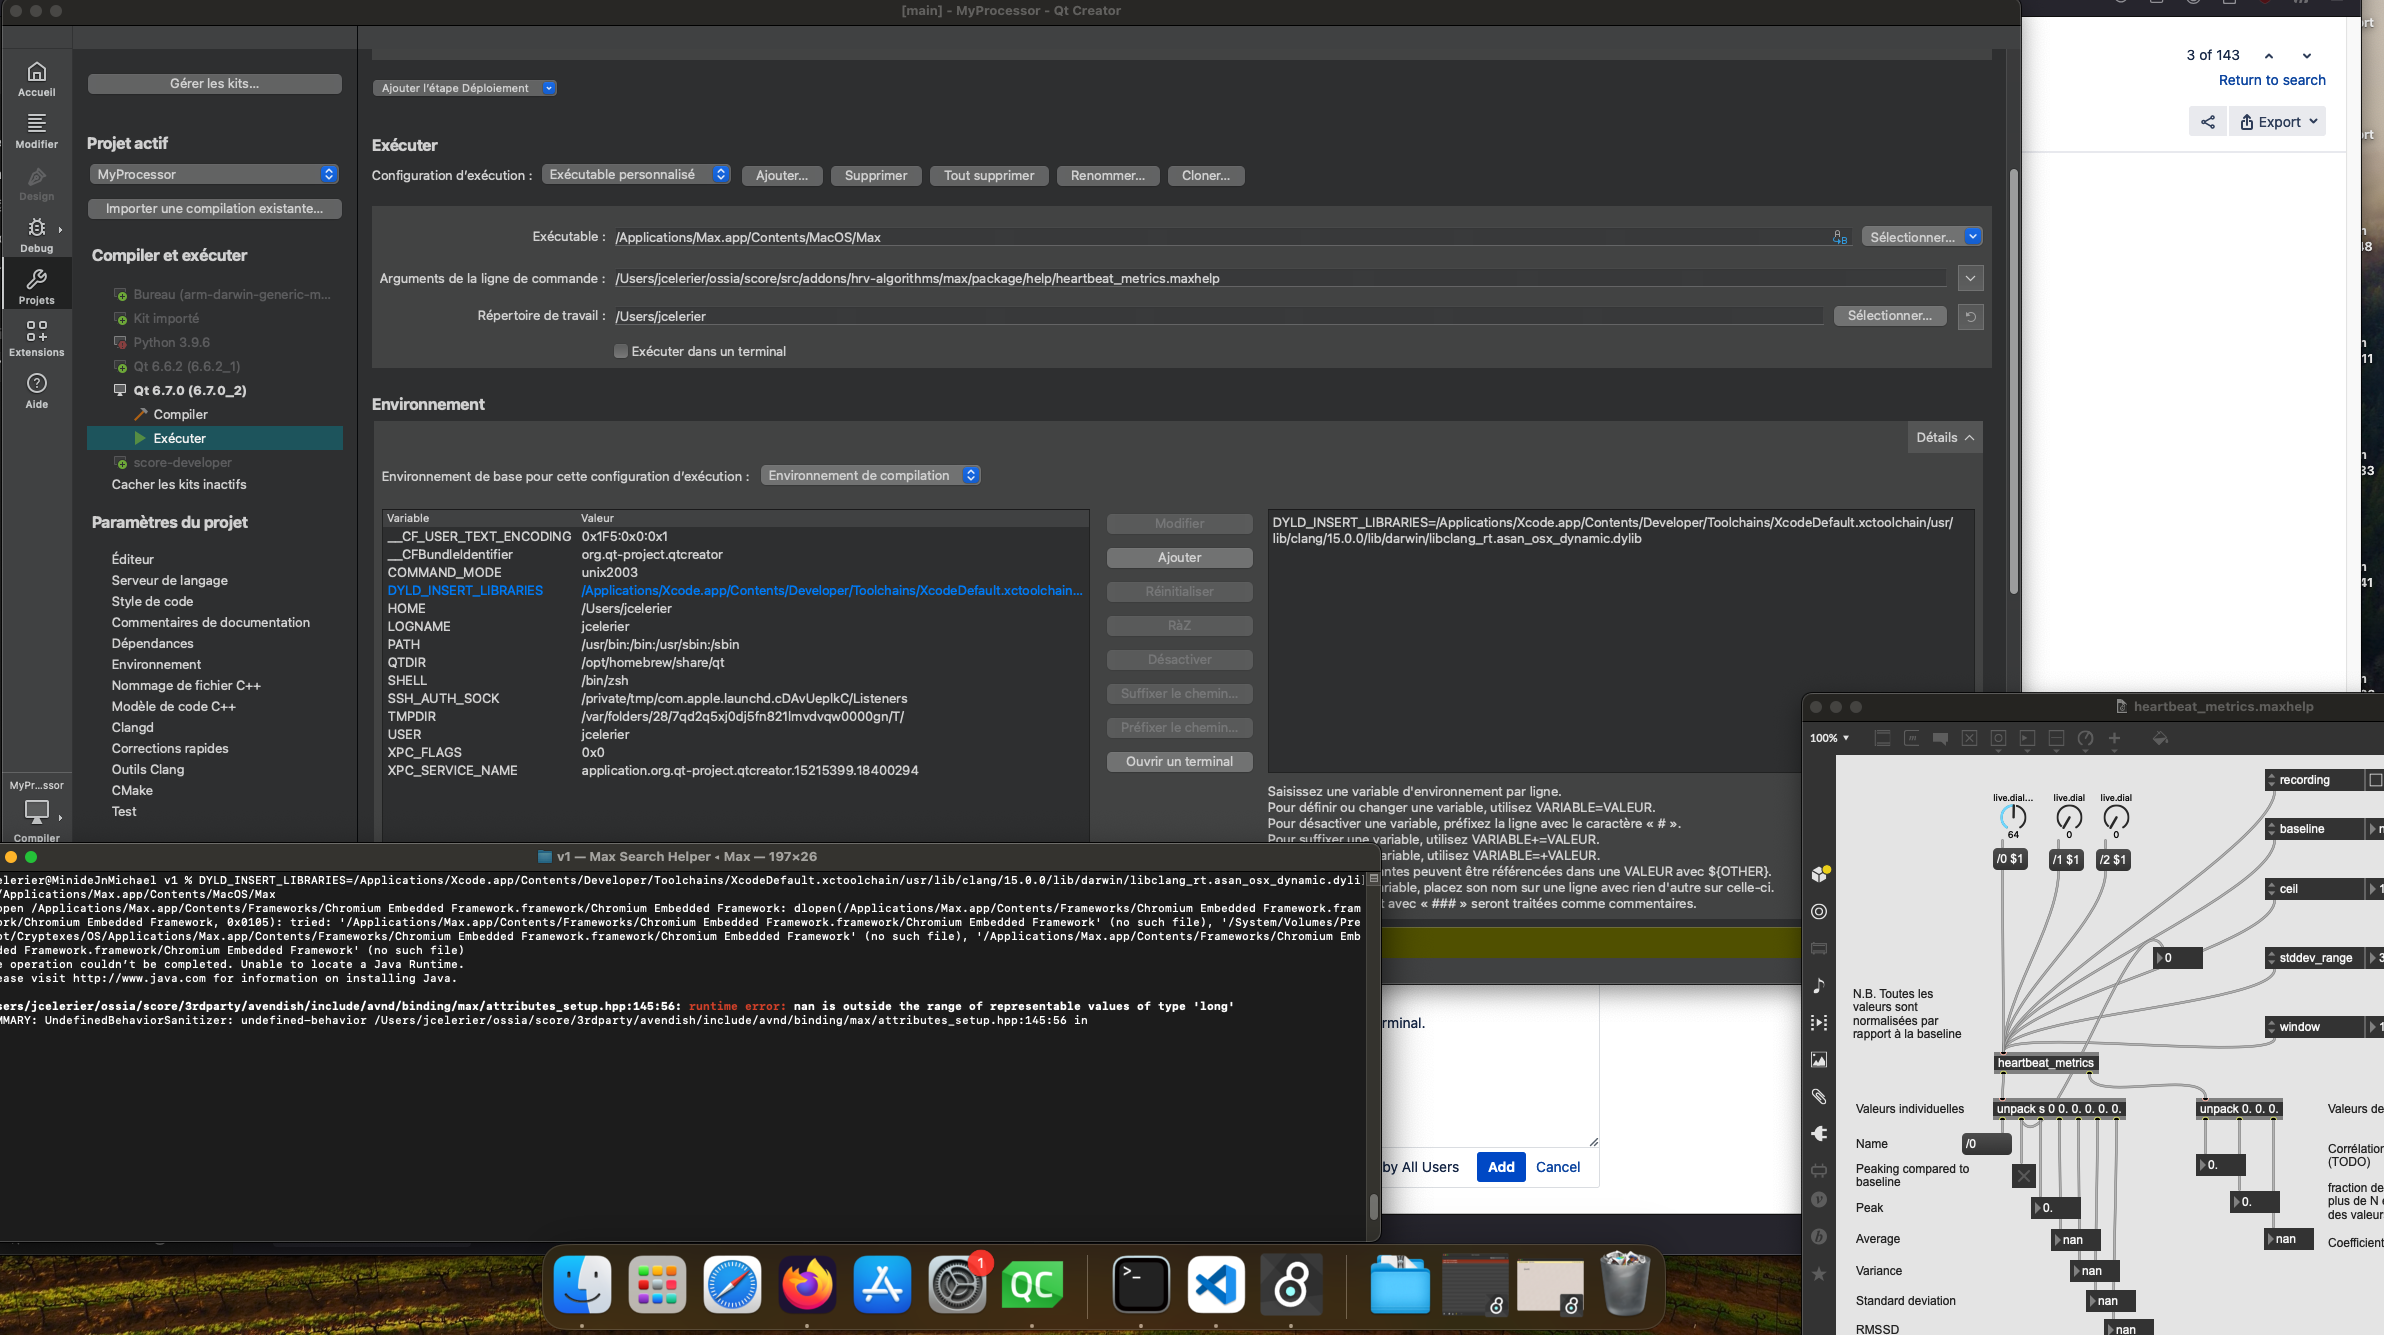
Task: Insert a comment from the Max toolbar
Action: (1940, 738)
